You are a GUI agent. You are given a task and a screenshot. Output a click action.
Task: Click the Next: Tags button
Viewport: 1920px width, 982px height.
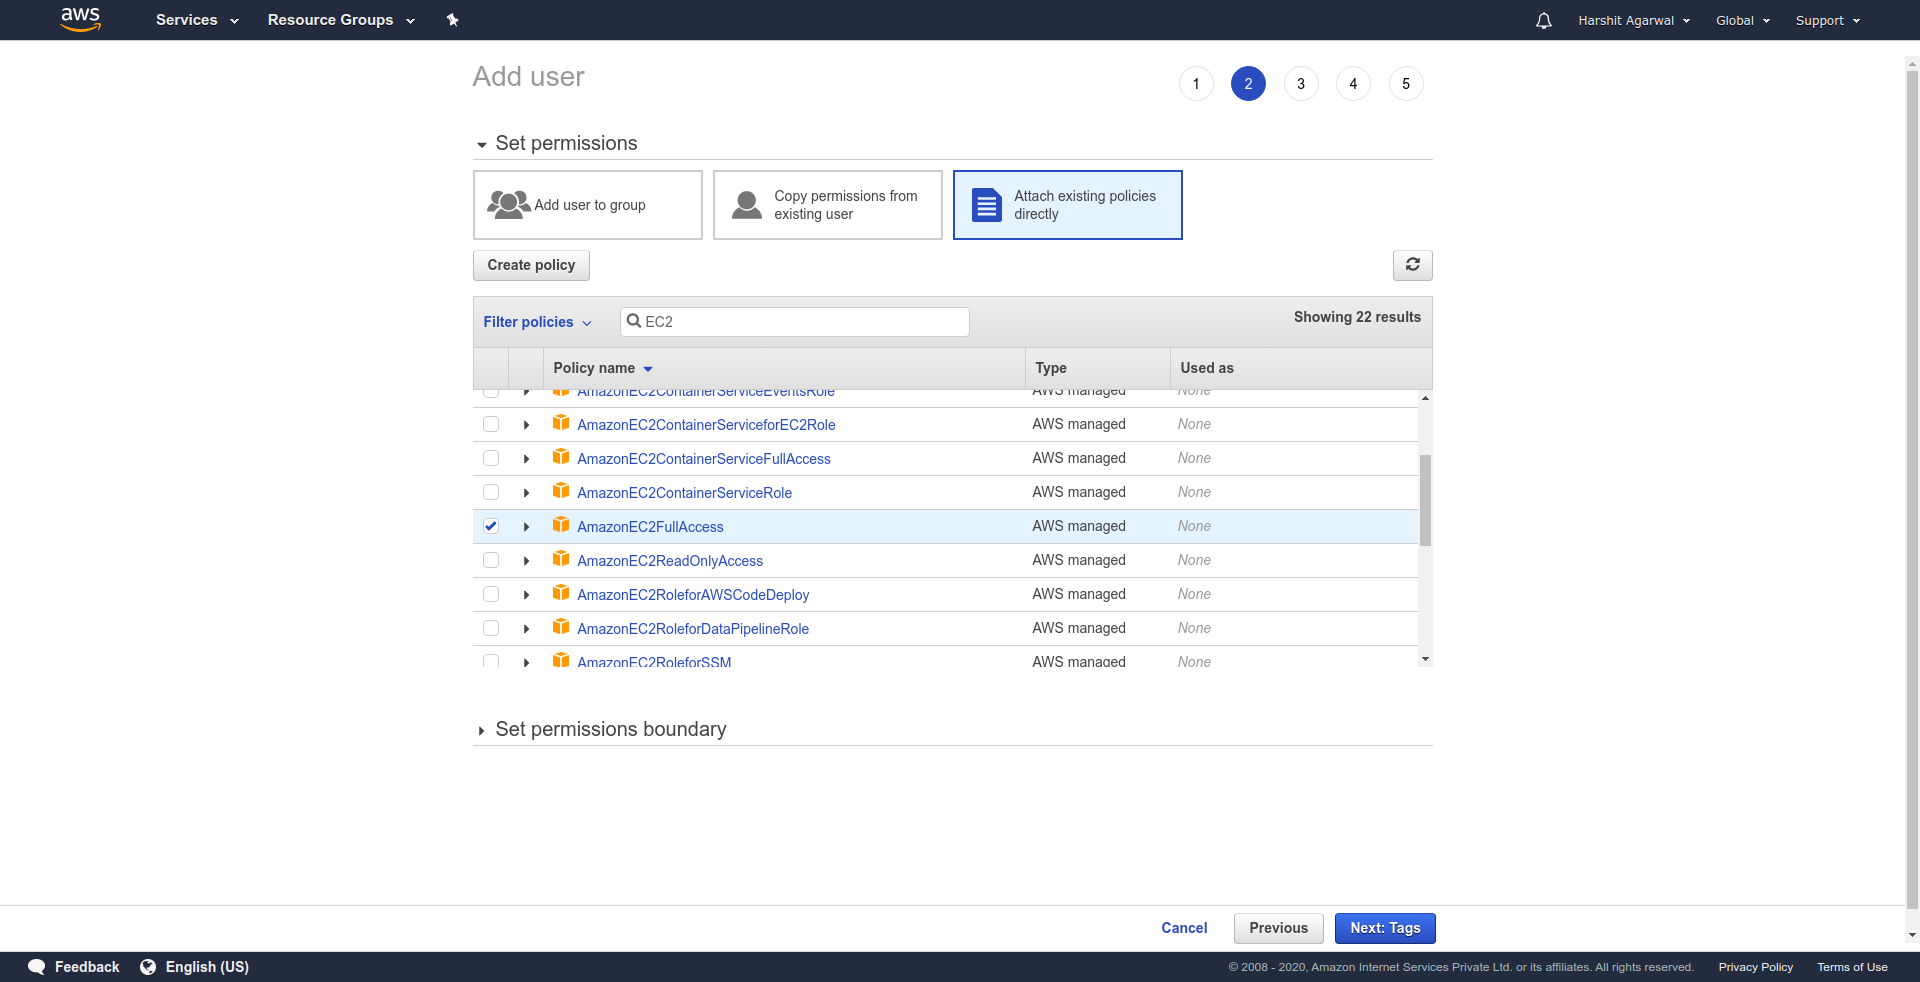[1384, 928]
